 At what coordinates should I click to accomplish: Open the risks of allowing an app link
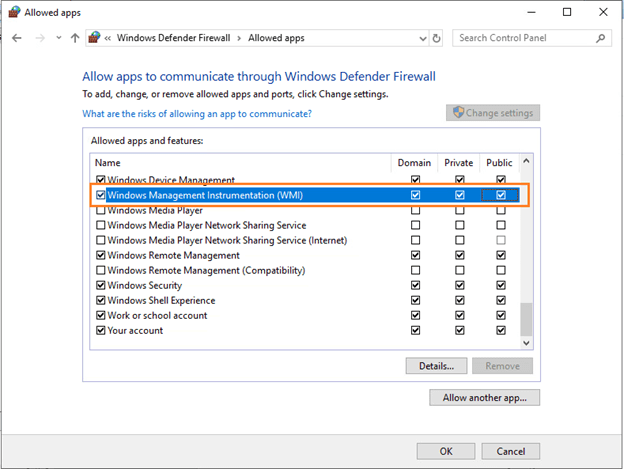tap(197, 114)
